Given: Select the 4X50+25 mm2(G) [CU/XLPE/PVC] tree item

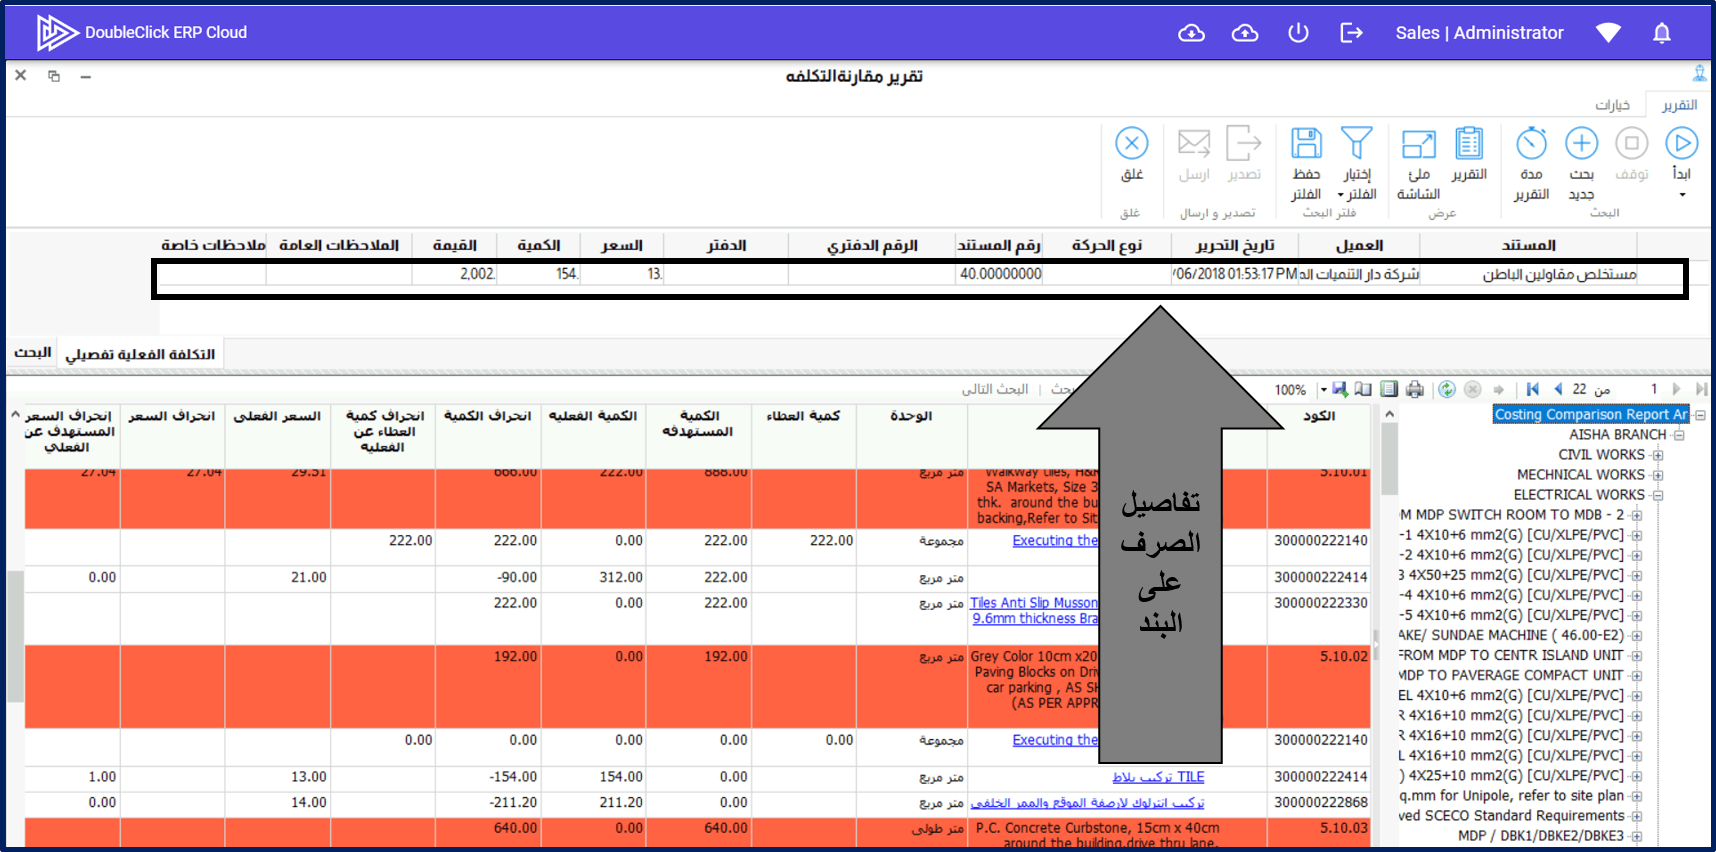Looking at the screenshot, I should click(x=1511, y=575).
